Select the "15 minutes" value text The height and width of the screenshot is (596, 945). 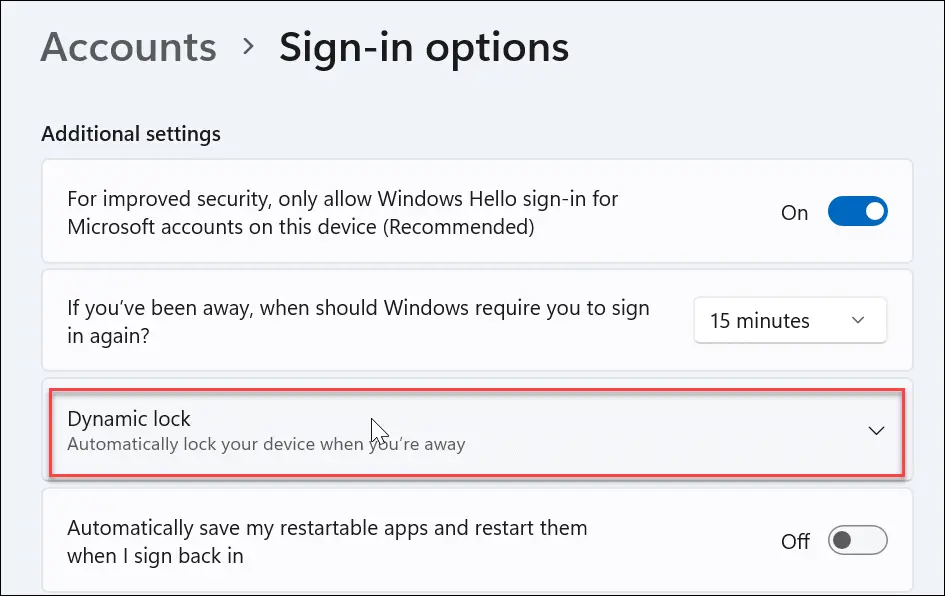pos(760,321)
